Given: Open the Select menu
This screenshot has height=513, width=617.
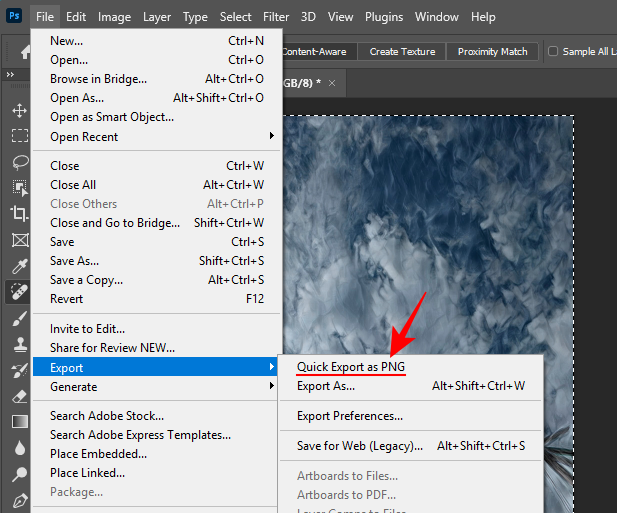Looking at the screenshot, I should pyautogui.click(x=235, y=17).
